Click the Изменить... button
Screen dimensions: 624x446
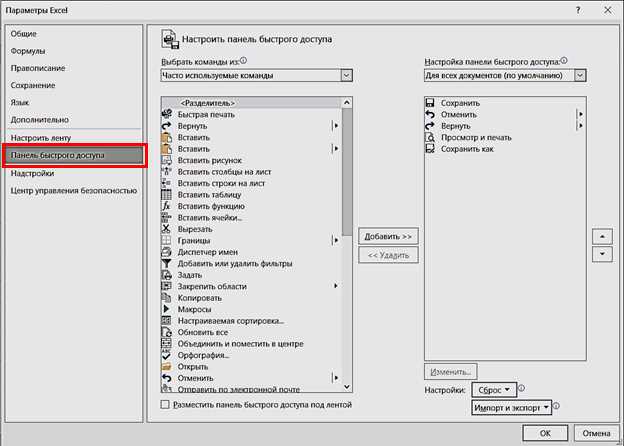coord(450,372)
